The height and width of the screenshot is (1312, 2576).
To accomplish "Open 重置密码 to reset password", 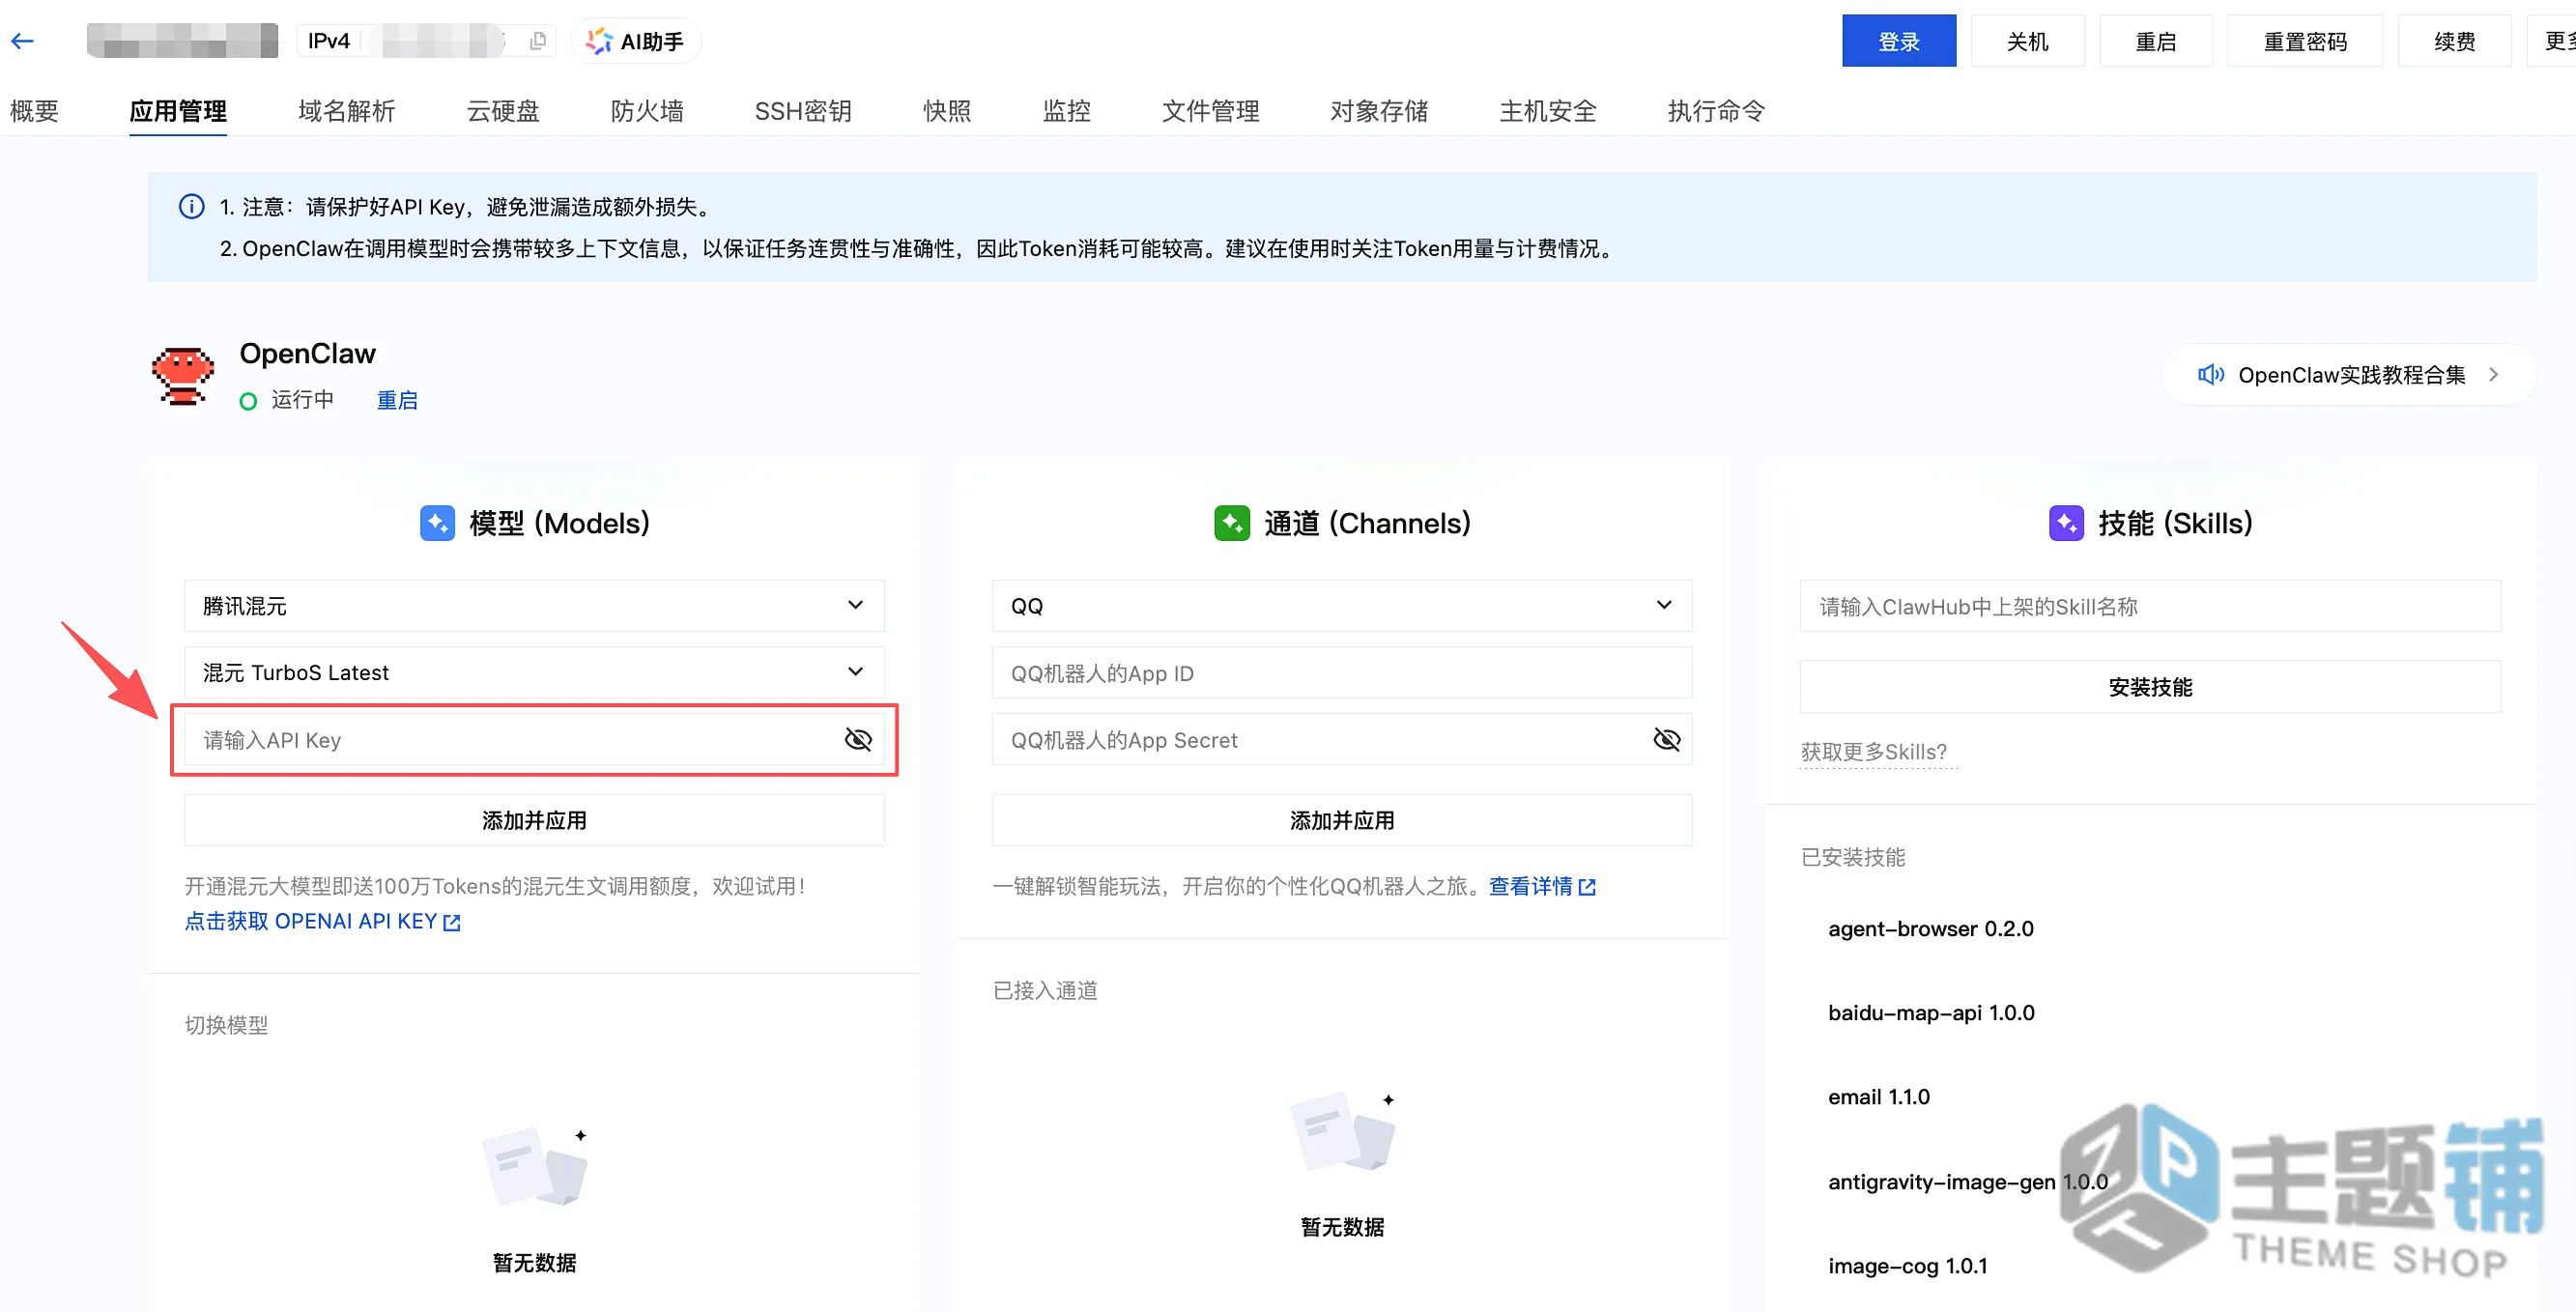I will click(2304, 41).
